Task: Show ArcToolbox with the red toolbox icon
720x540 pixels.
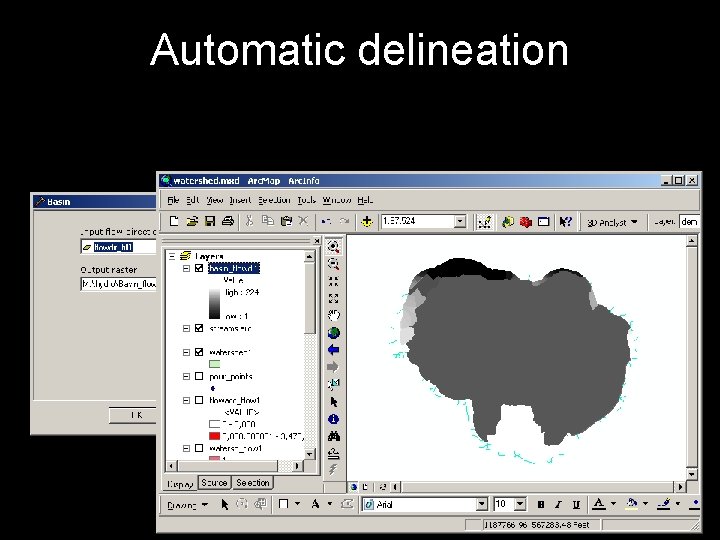Action: coord(525,222)
